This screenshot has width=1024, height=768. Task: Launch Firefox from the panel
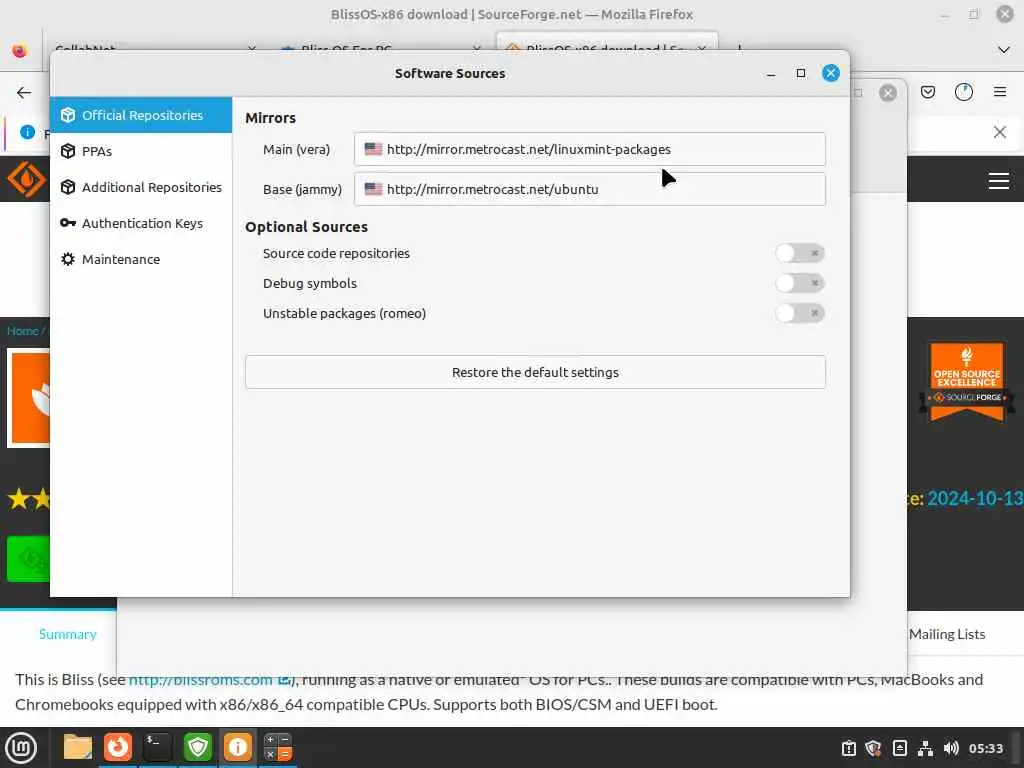tap(118, 747)
